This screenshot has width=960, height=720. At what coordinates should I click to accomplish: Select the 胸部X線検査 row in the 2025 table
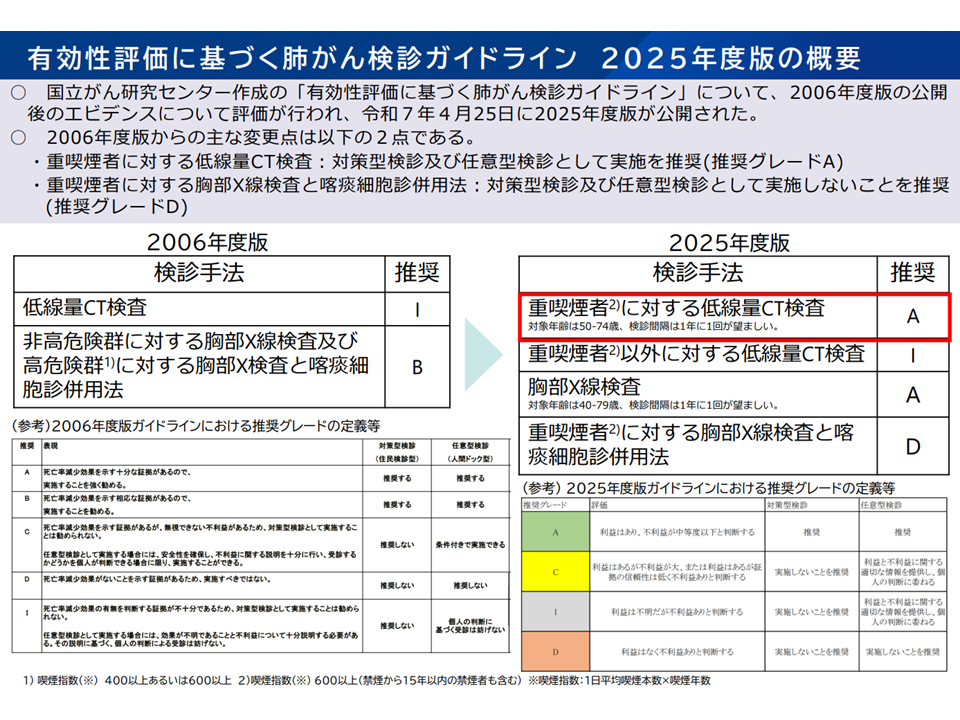click(x=698, y=394)
